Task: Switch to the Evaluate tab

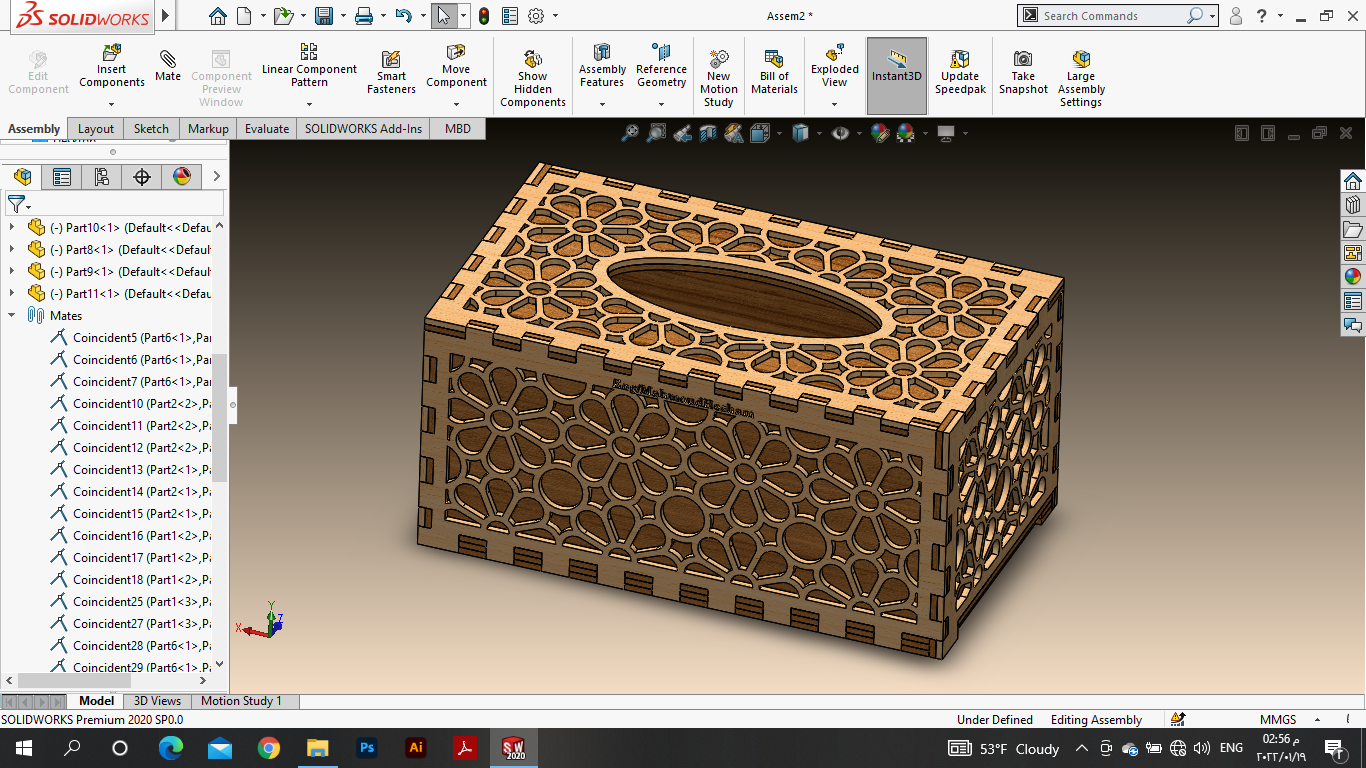Action: (x=267, y=129)
